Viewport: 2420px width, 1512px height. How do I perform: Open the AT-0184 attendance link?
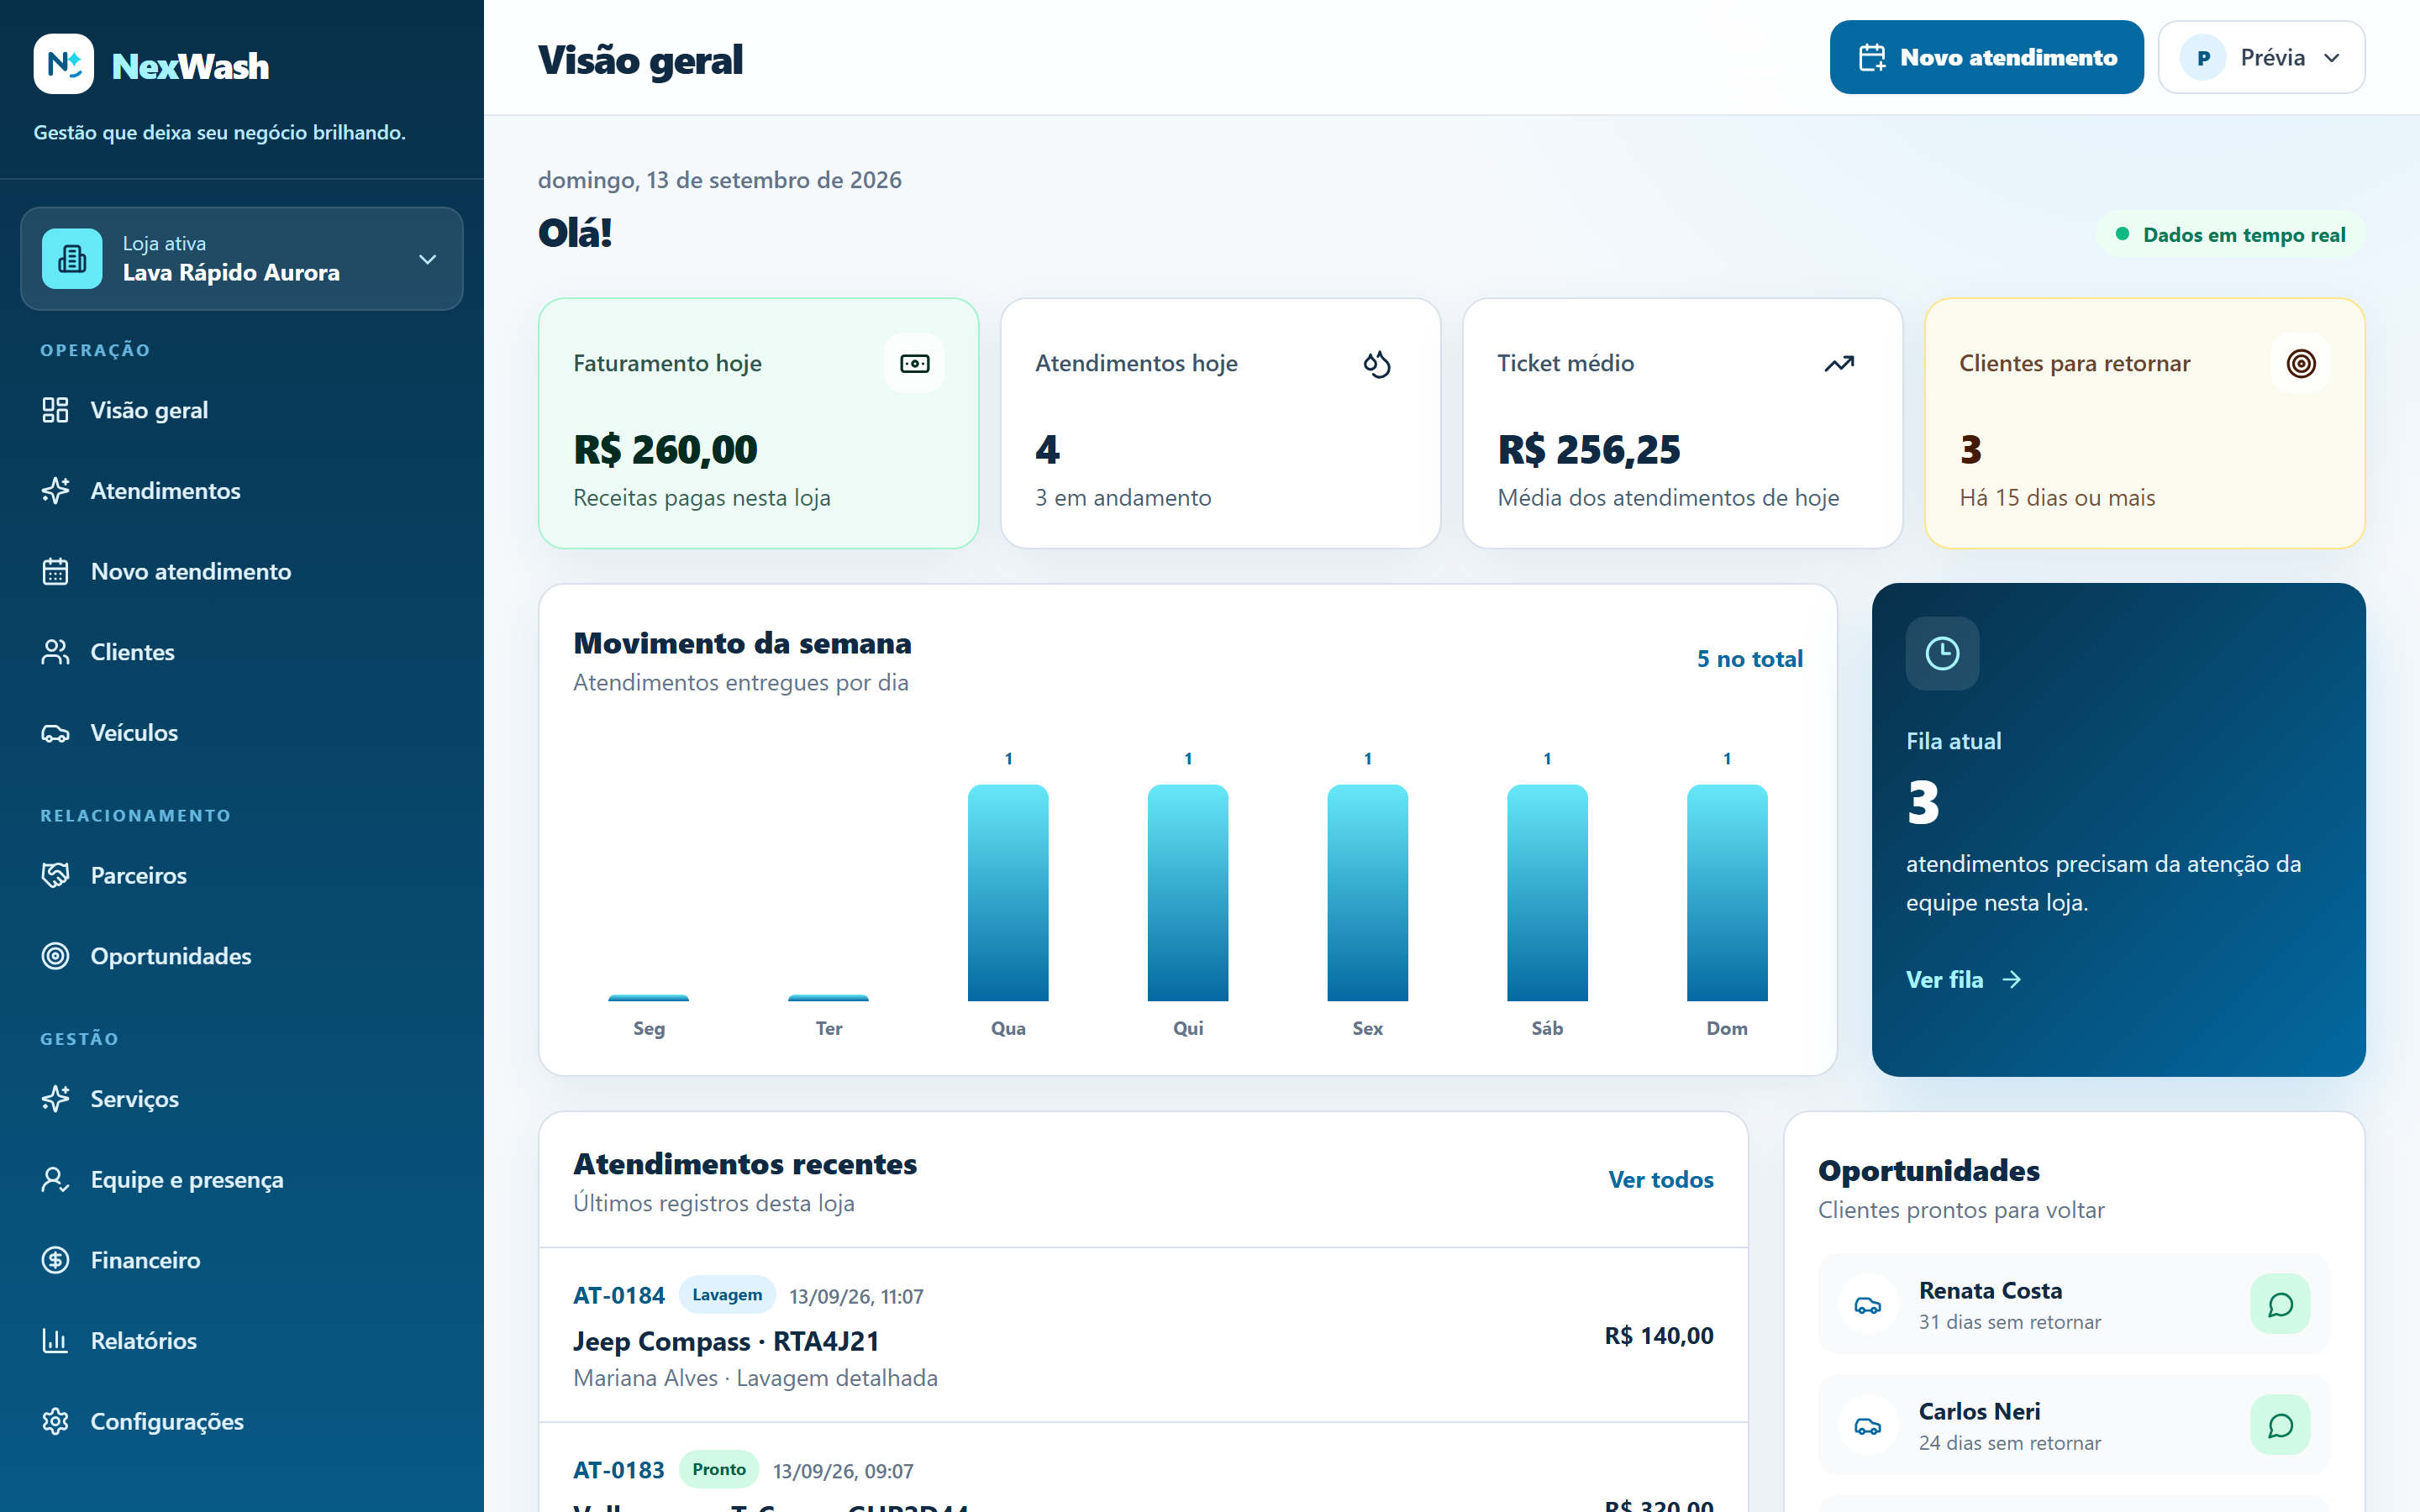pyautogui.click(x=618, y=1296)
